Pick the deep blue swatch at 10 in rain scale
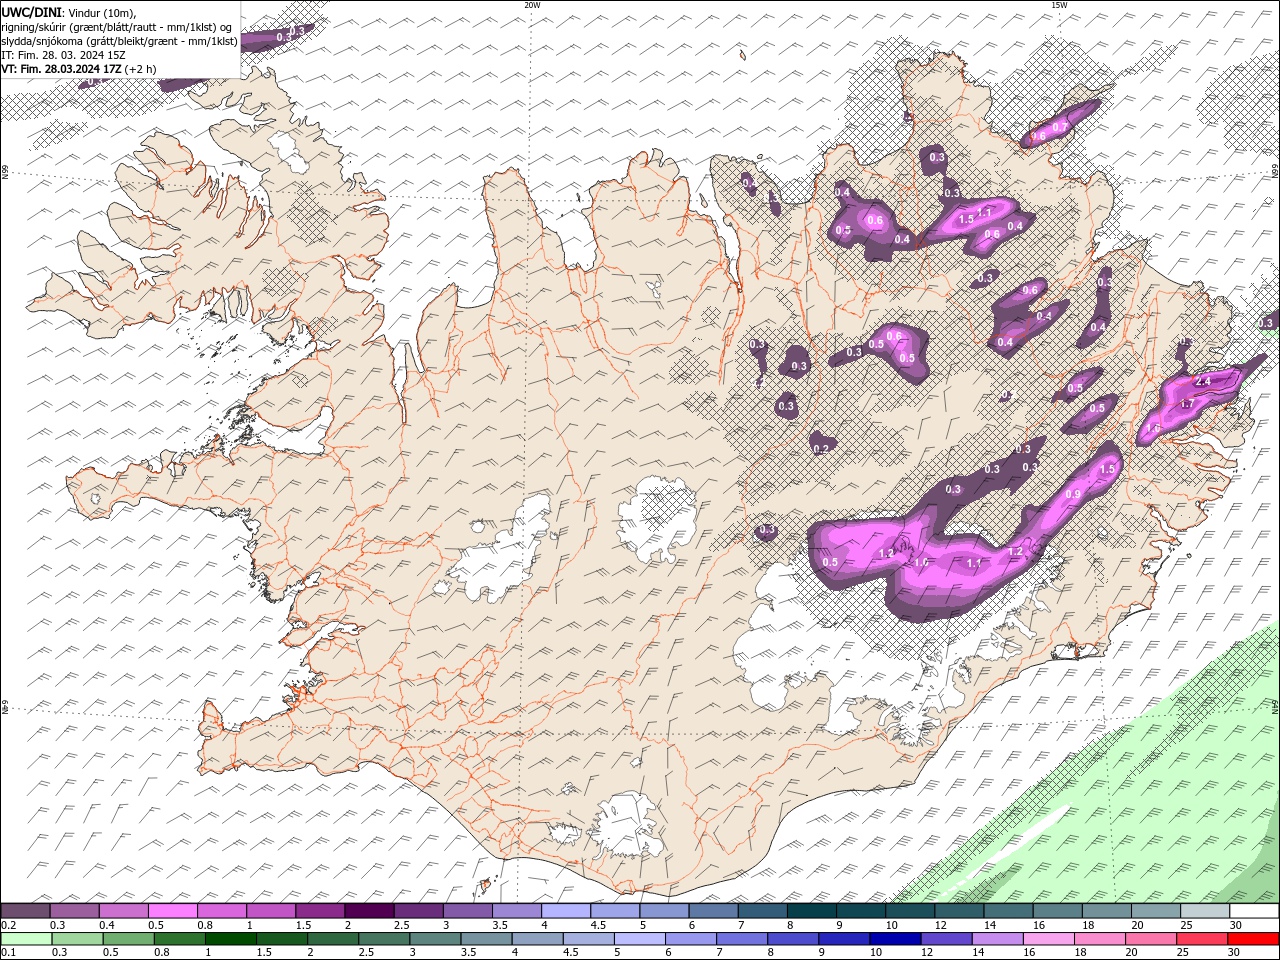The height and width of the screenshot is (960, 1280). pos(896,939)
